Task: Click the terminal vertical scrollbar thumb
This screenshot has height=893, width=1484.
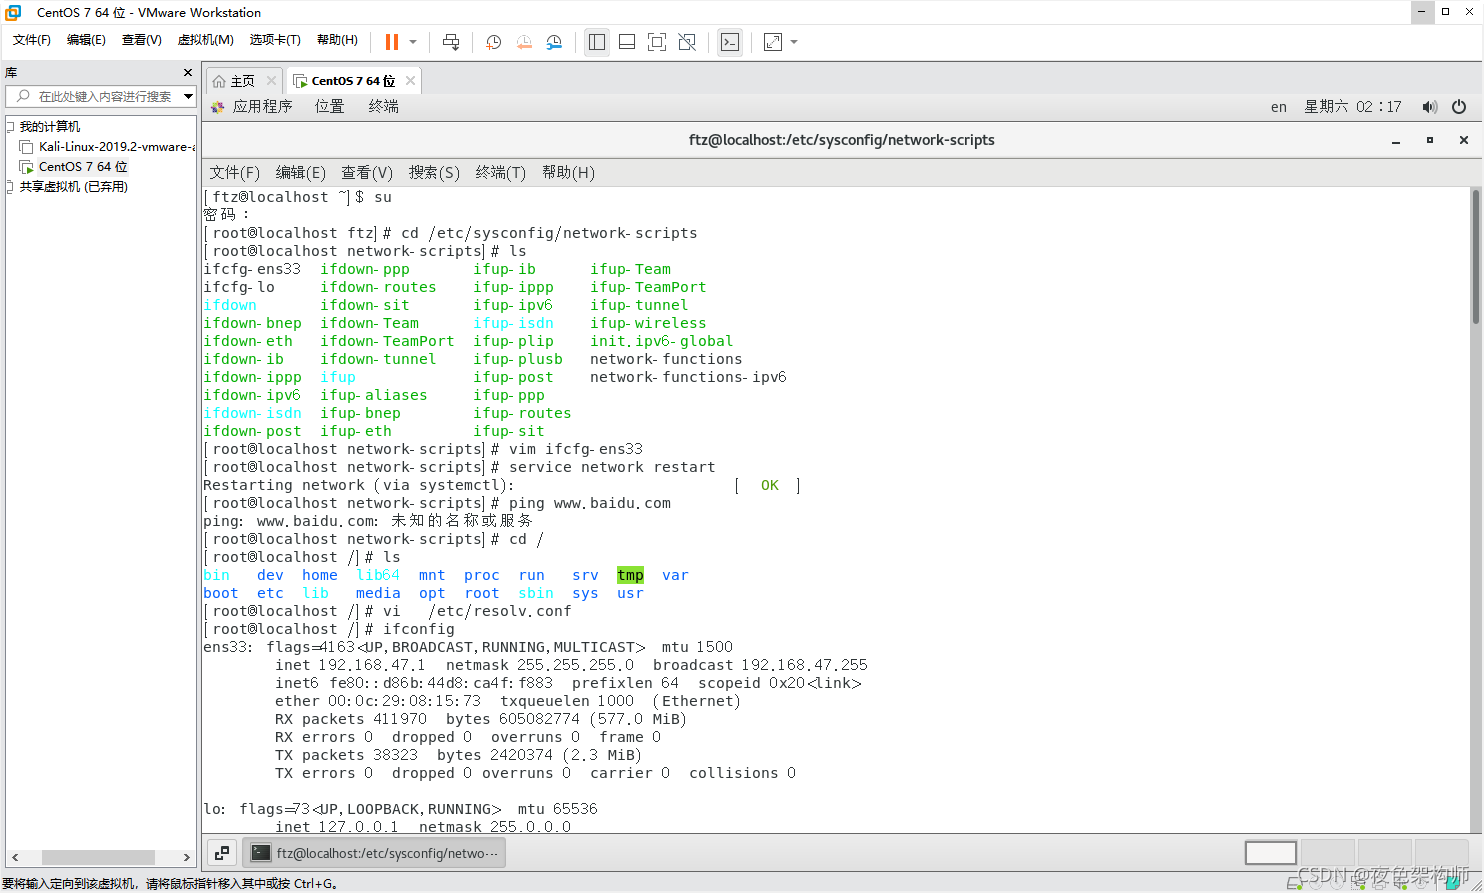Action: (x=1476, y=256)
